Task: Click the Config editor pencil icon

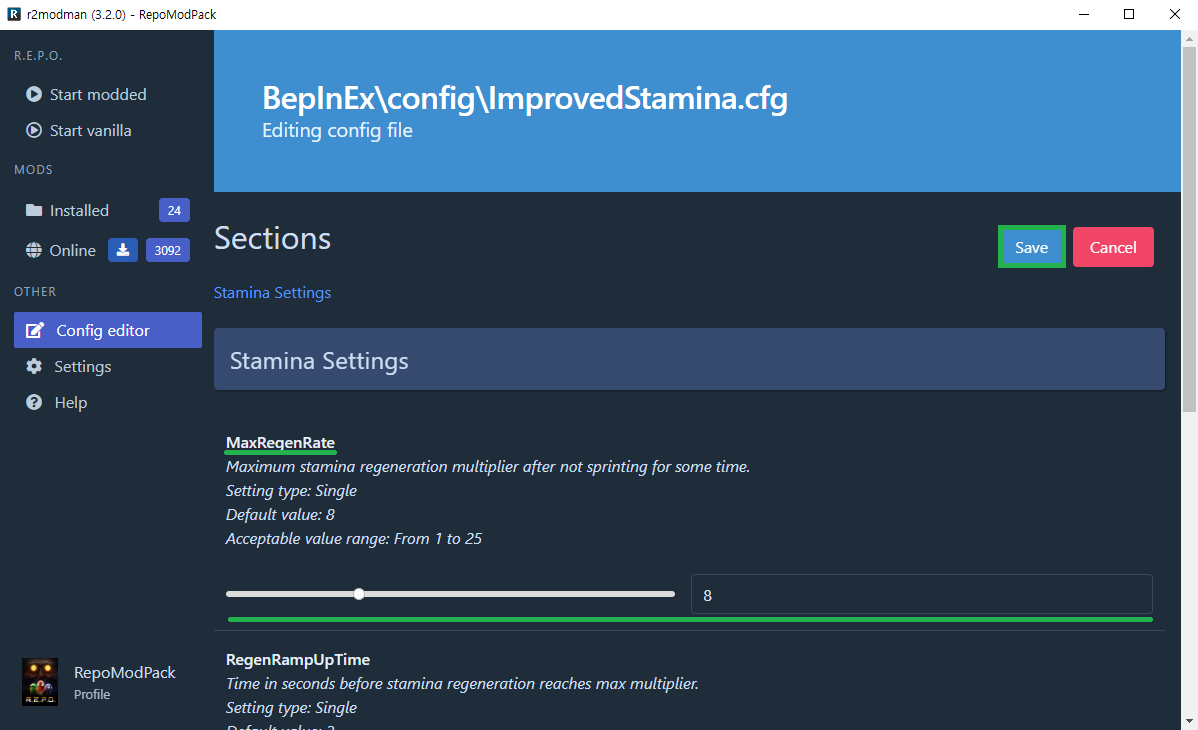Action: tap(34, 330)
